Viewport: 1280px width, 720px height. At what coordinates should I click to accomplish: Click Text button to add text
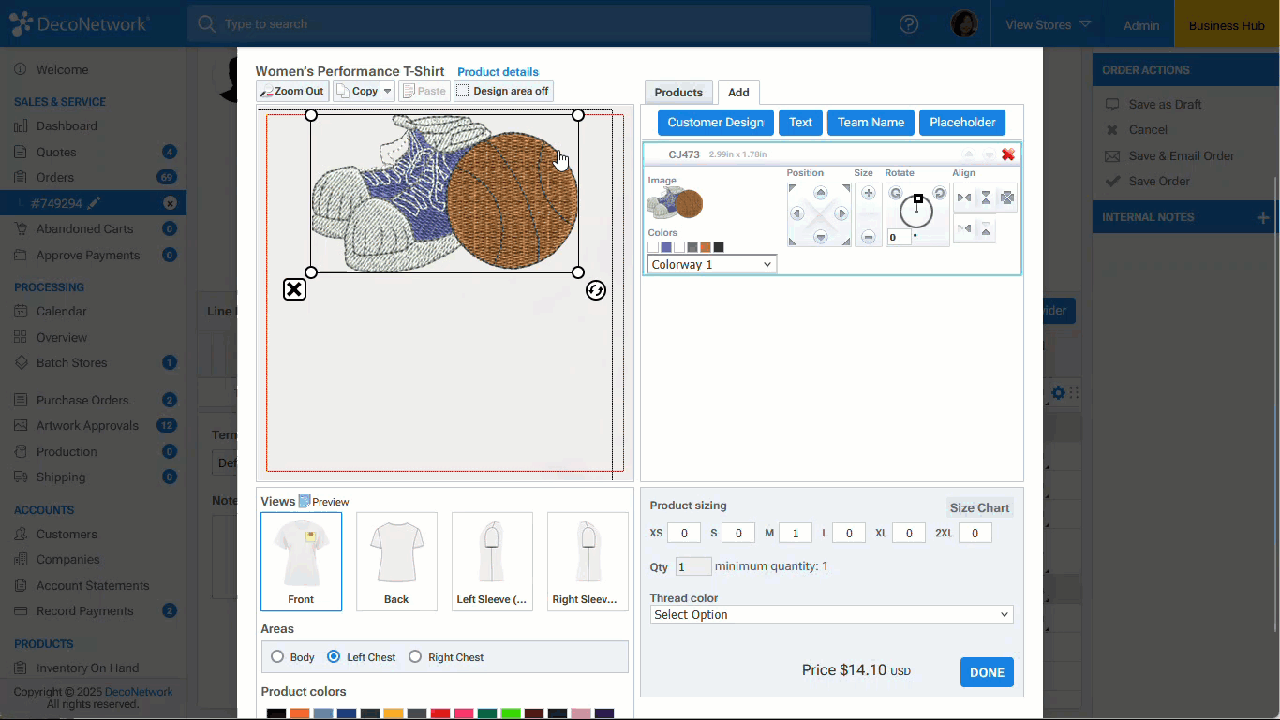[x=801, y=122]
